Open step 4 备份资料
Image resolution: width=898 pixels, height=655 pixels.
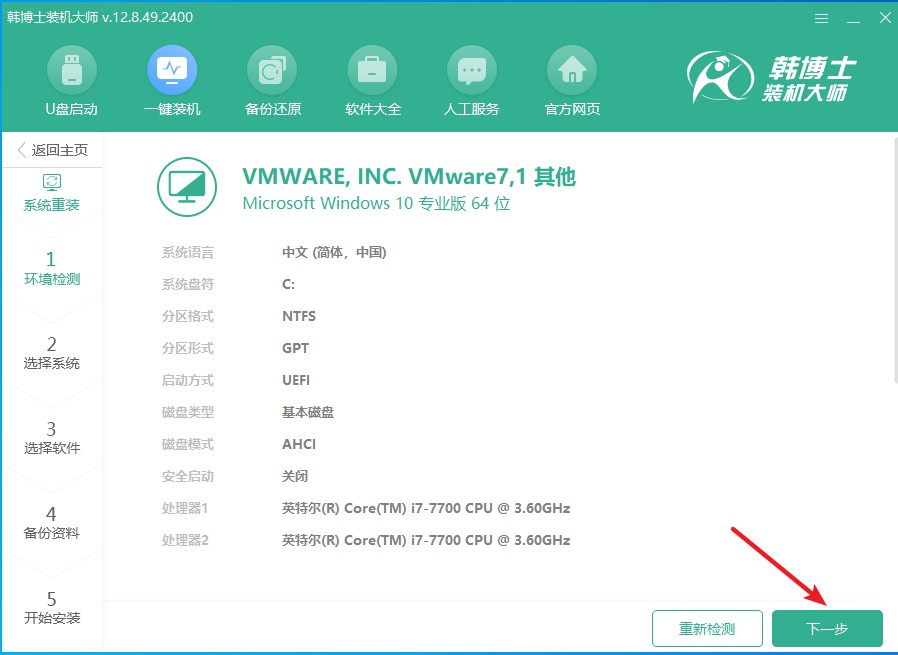[x=54, y=522]
